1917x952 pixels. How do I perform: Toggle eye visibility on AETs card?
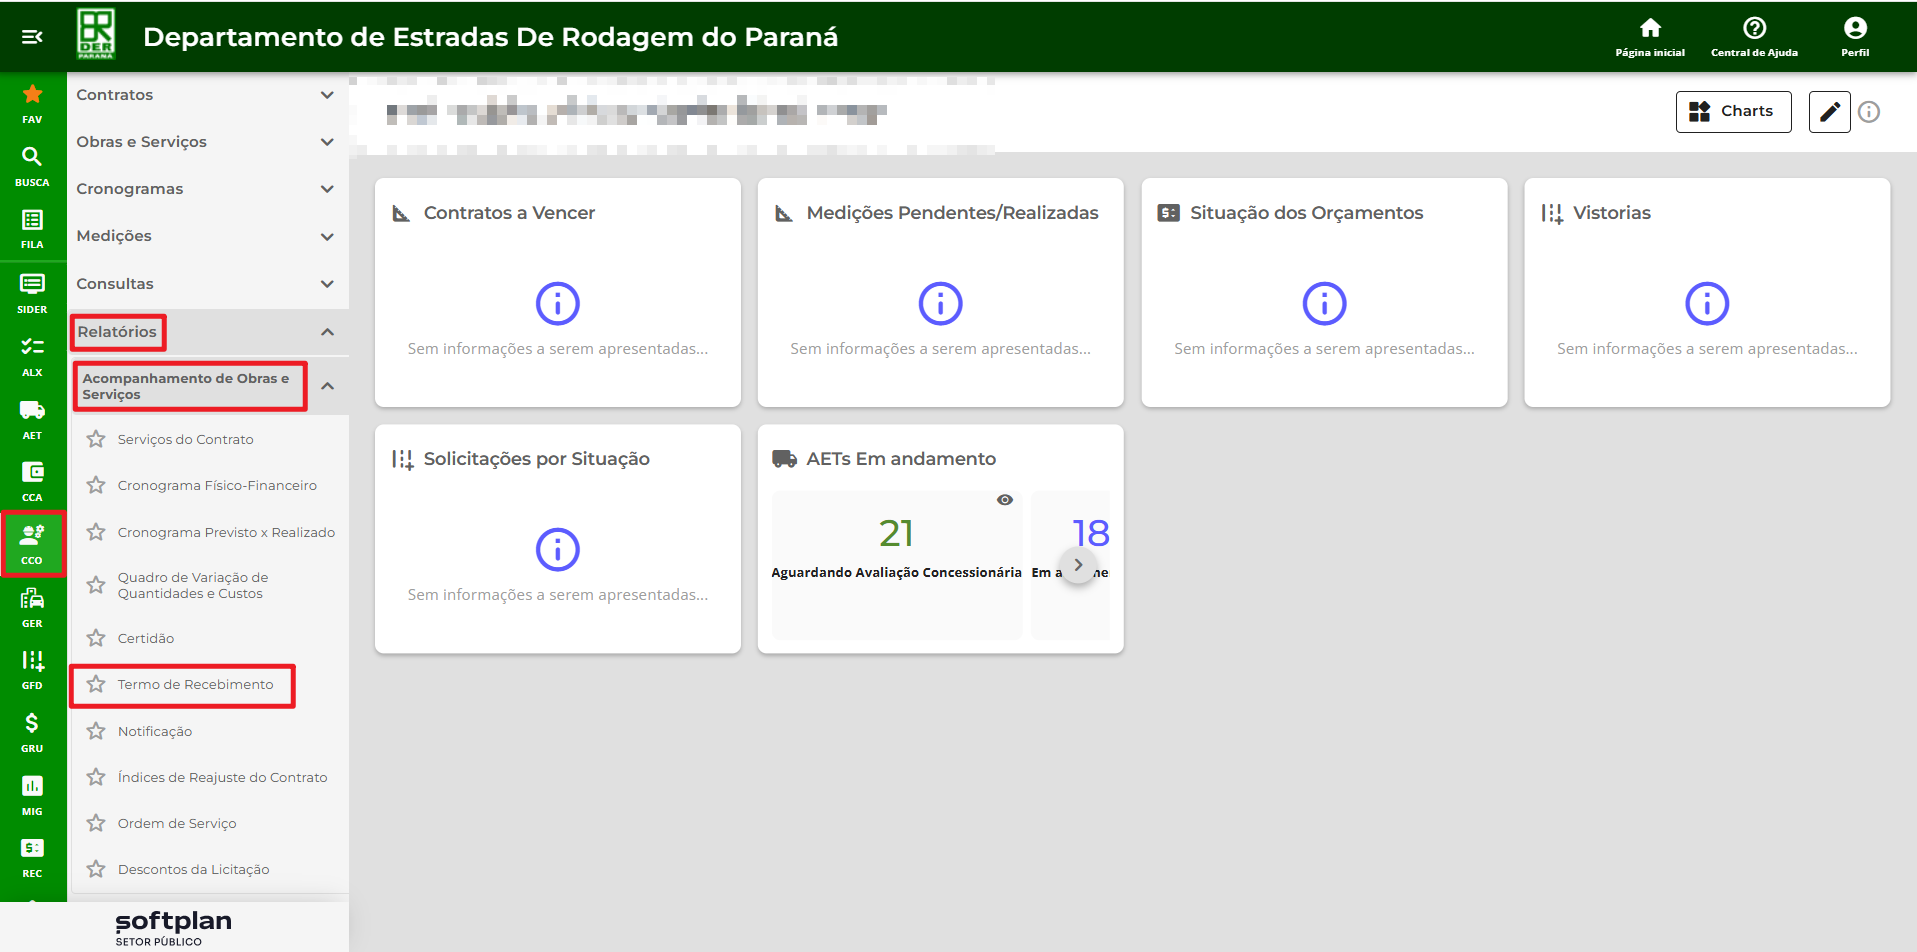pyautogui.click(x=1004, y=500)
